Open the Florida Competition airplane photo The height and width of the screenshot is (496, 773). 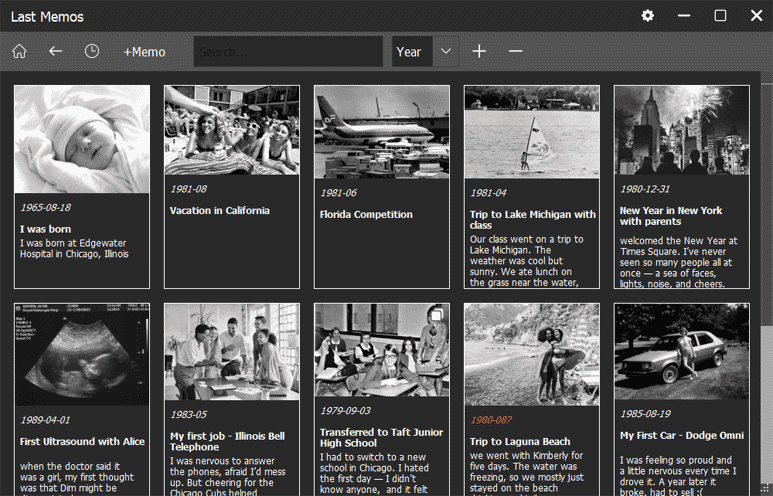tap(381, 132)
